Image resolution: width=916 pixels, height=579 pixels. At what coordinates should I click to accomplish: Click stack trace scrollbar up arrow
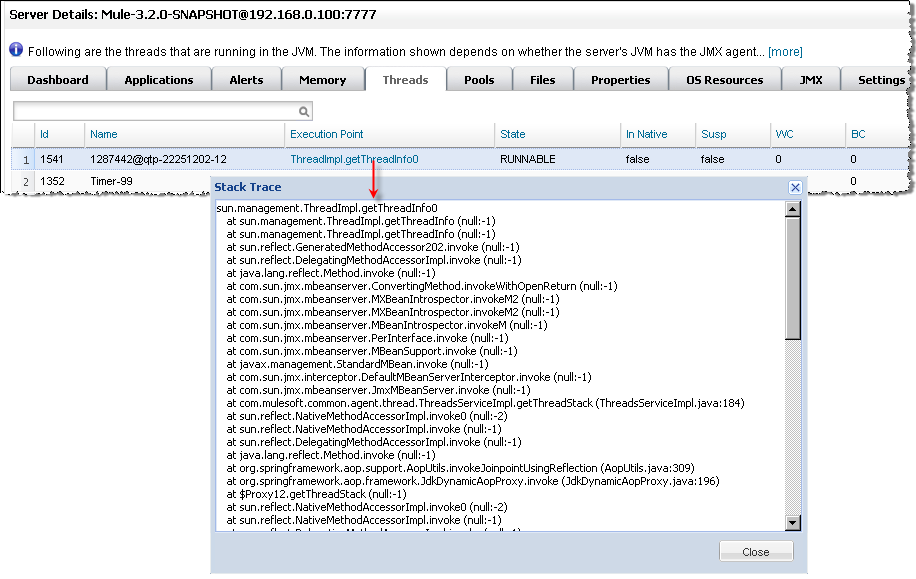coord(793,209)
